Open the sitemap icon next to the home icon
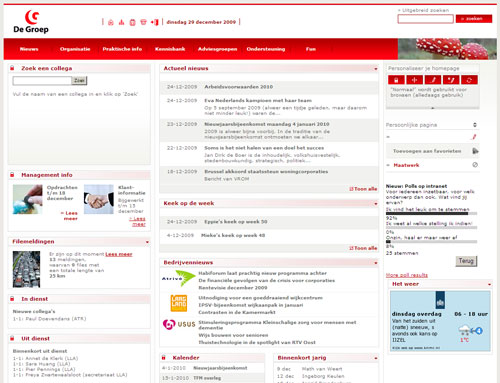The image size is (500, 383). 121,22
